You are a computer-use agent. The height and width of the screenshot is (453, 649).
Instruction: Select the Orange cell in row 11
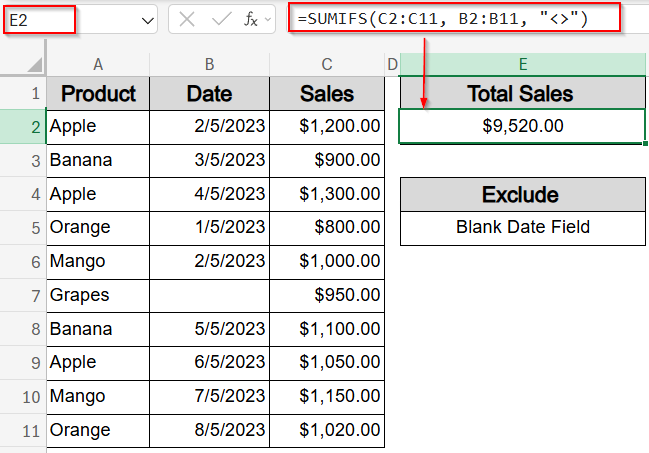(x=98, y=431)
